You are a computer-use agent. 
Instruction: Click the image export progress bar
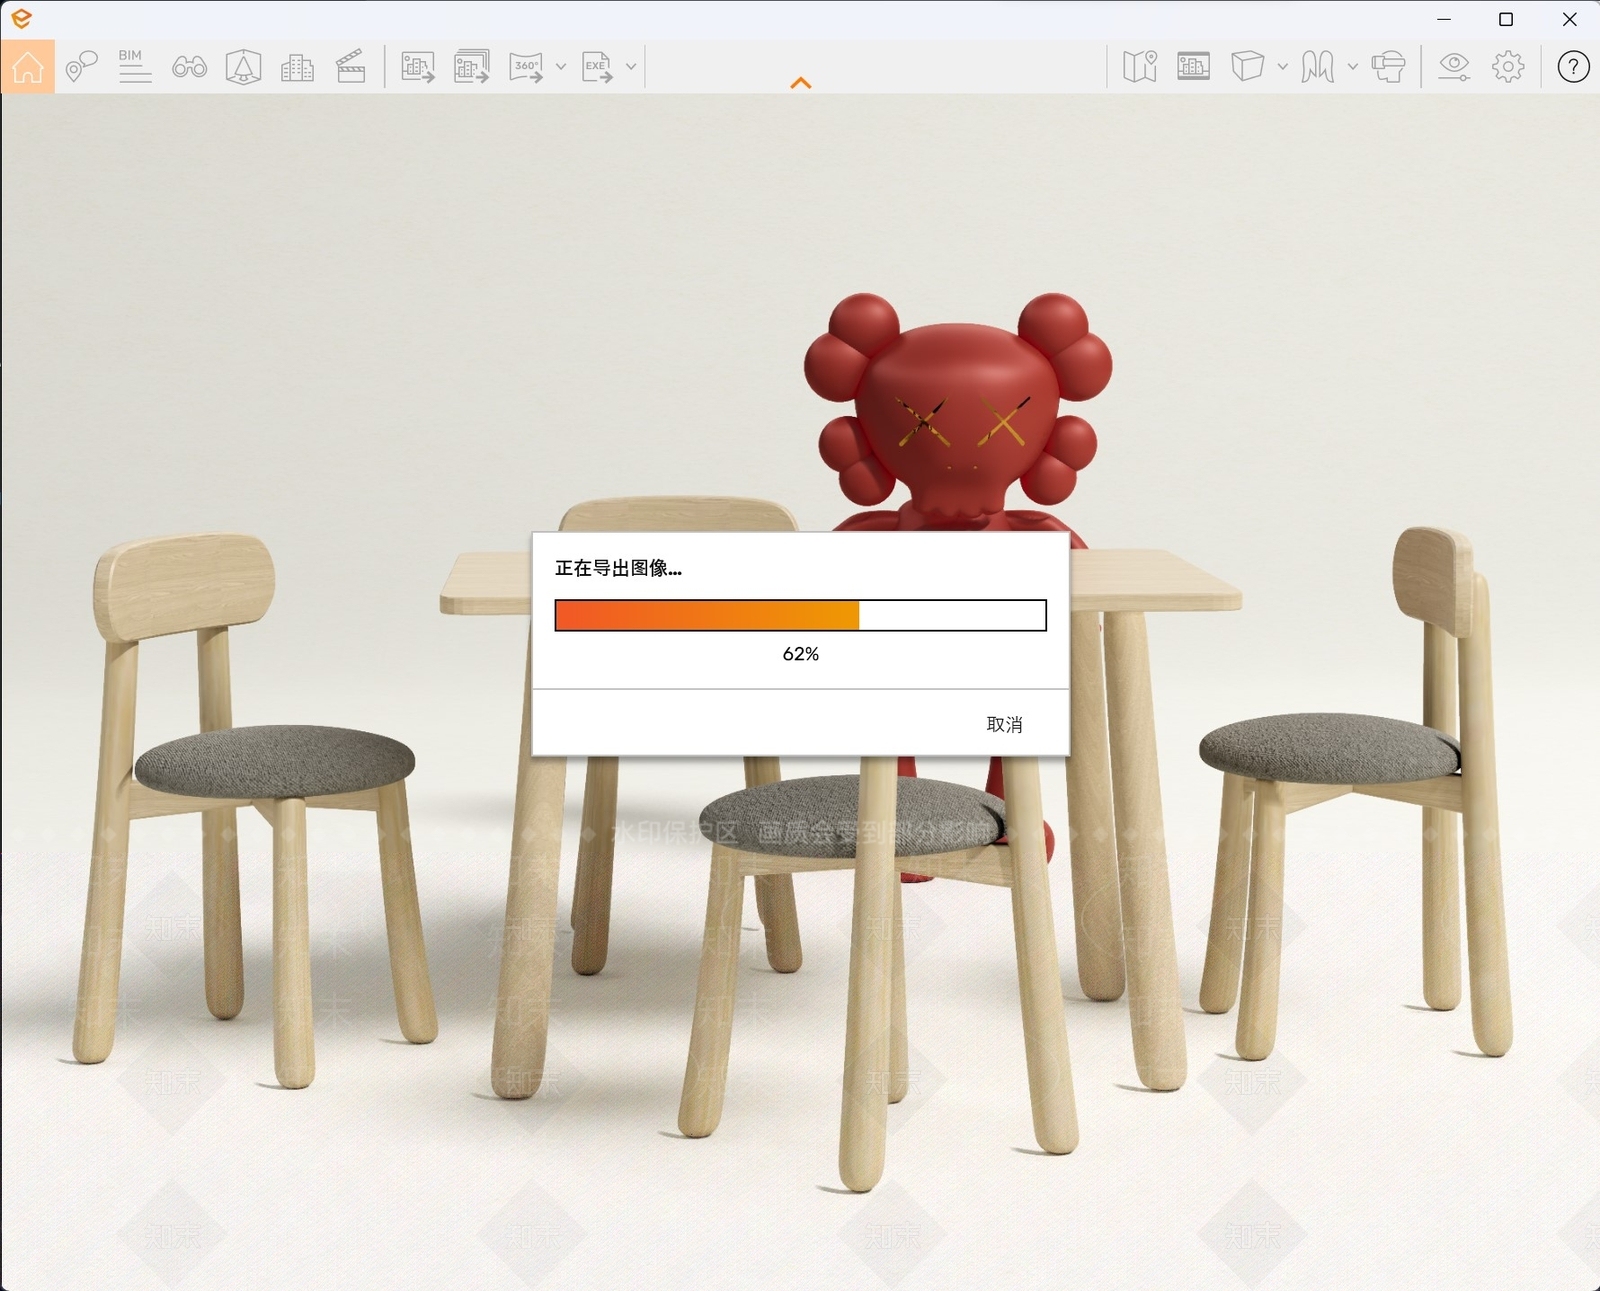(x=801, y=615)
